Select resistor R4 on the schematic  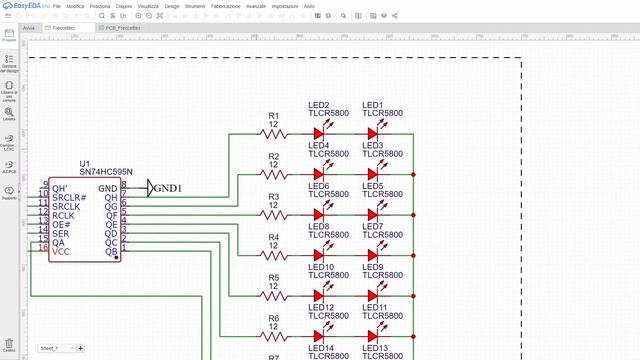[273, 256]
